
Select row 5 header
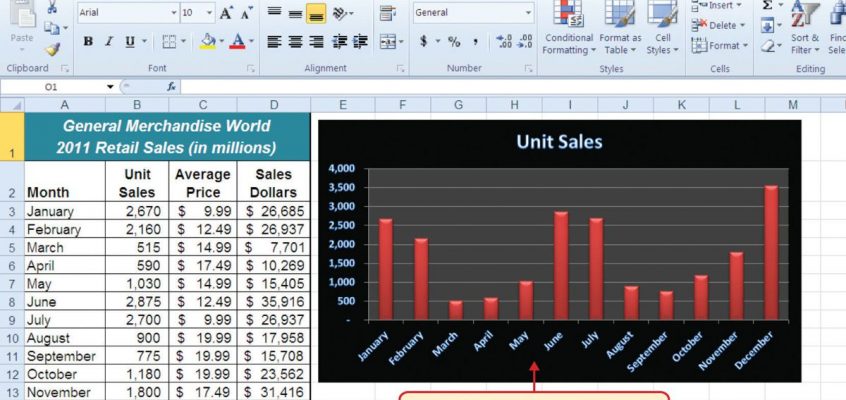[x=12, y=247]
